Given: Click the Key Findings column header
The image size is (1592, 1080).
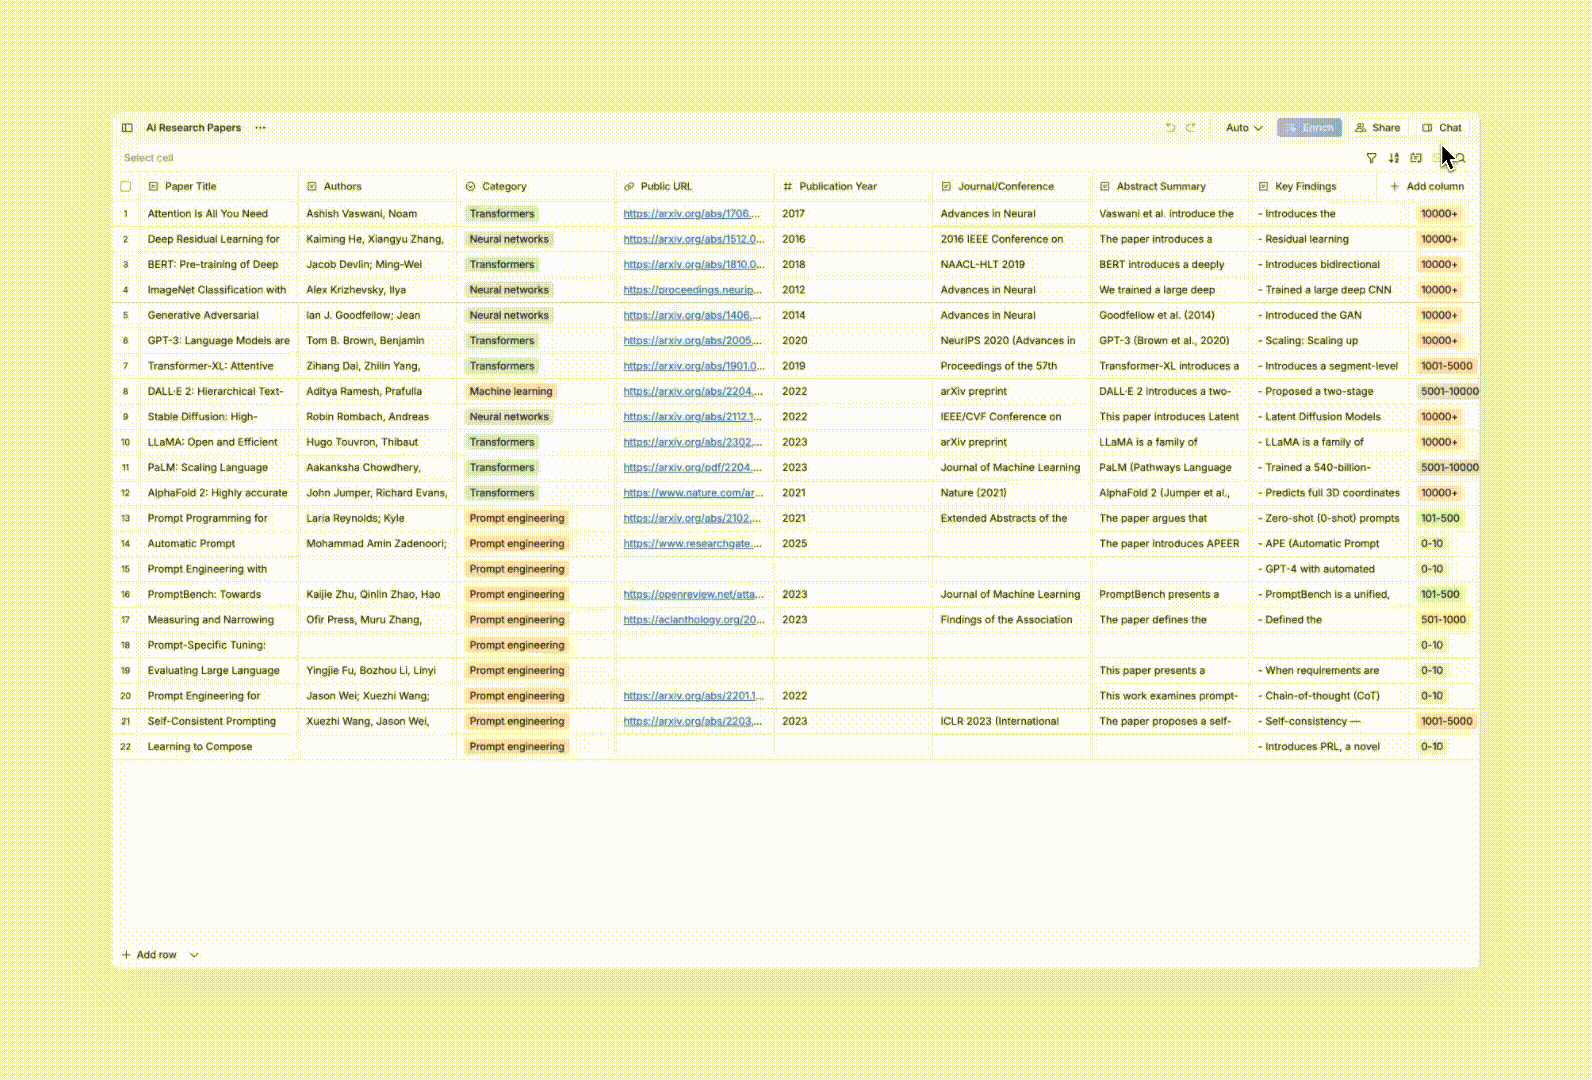Looking at the screenshot, I should (1313, 186).
